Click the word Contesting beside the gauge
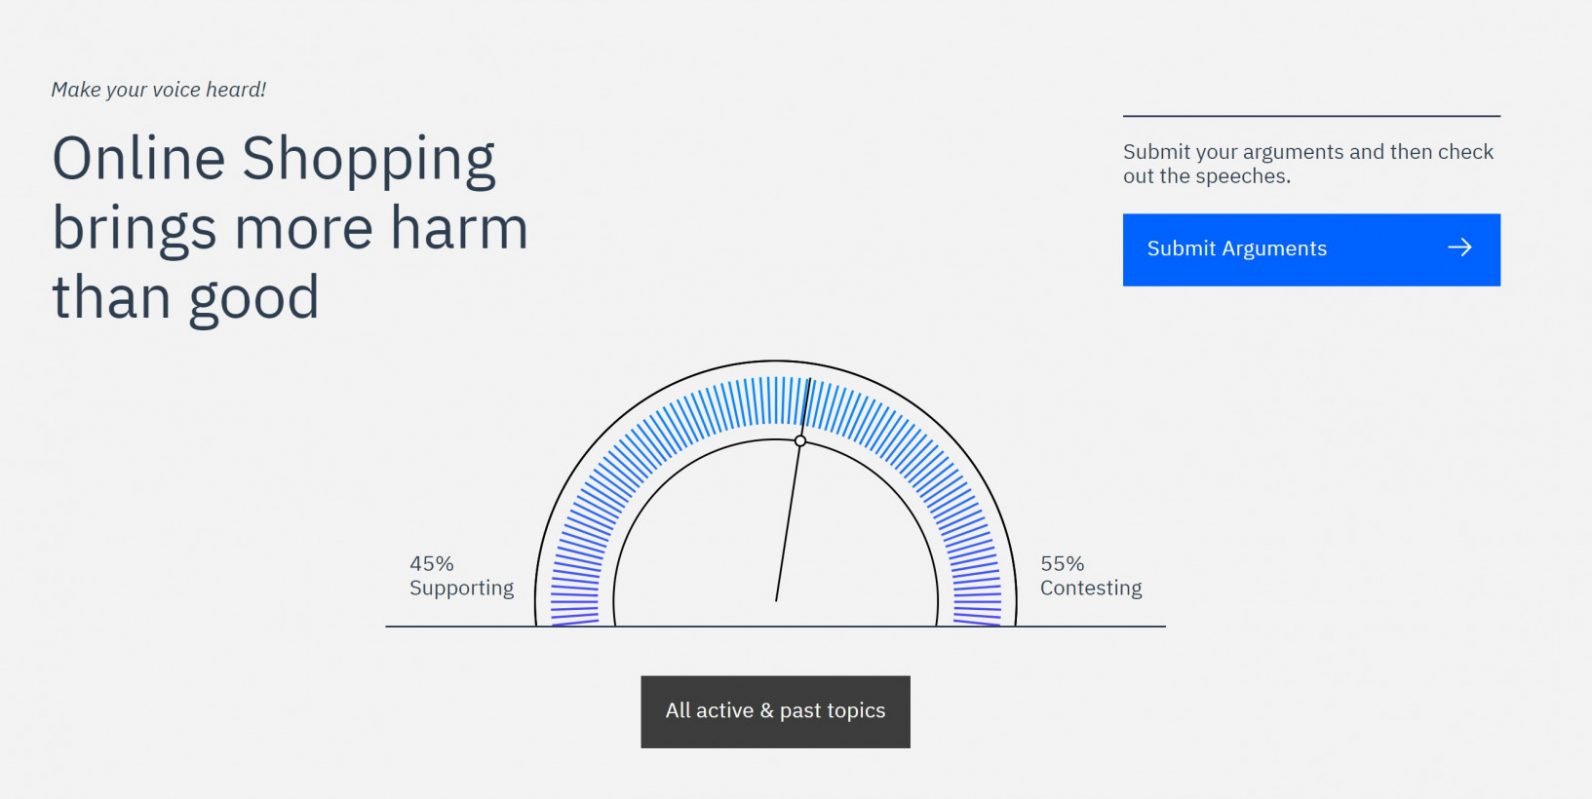 [1090, 588]
